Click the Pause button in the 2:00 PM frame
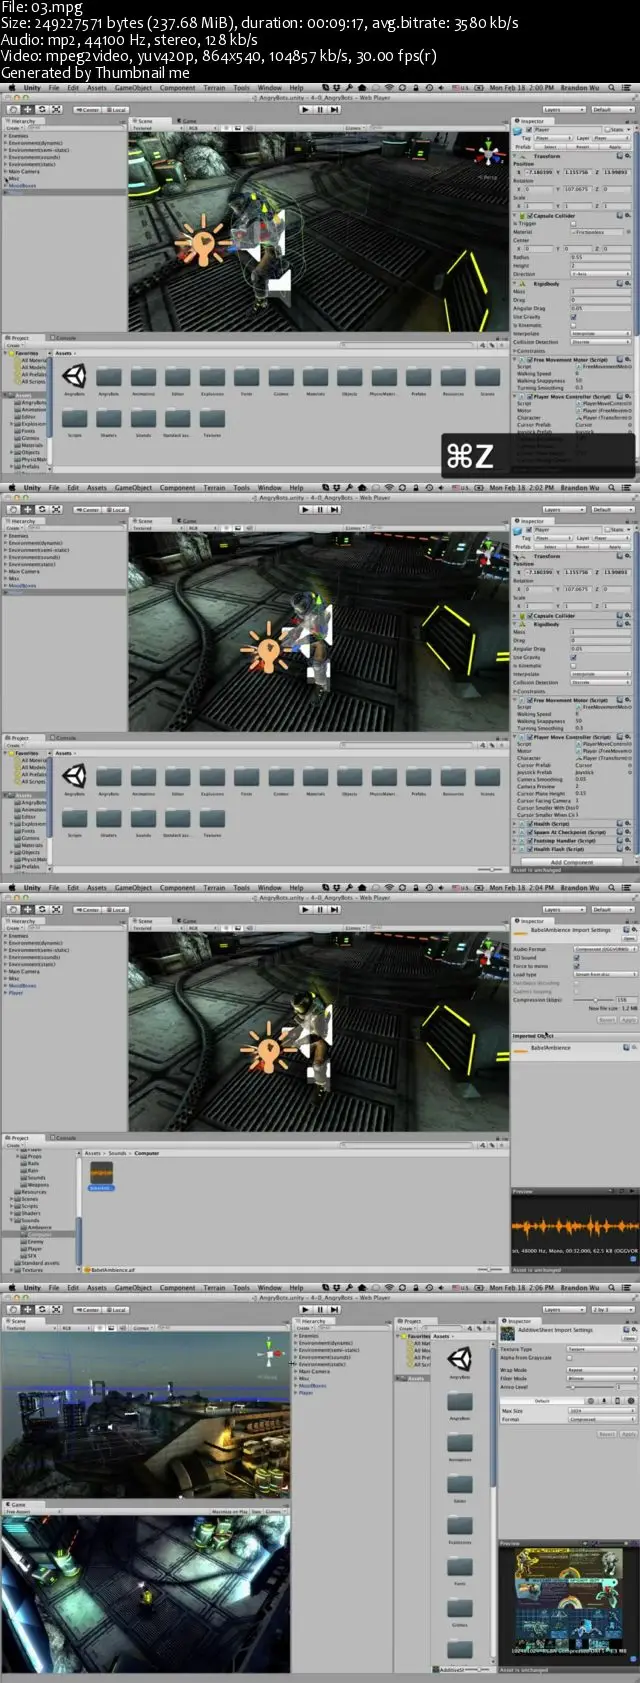Screen dimensions: 640x1683 coord(320,110)
